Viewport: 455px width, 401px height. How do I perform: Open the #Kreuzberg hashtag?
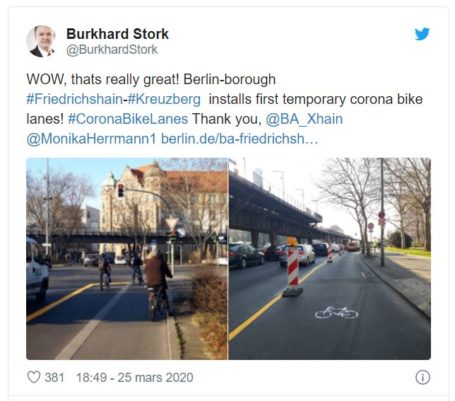[164, 99]
